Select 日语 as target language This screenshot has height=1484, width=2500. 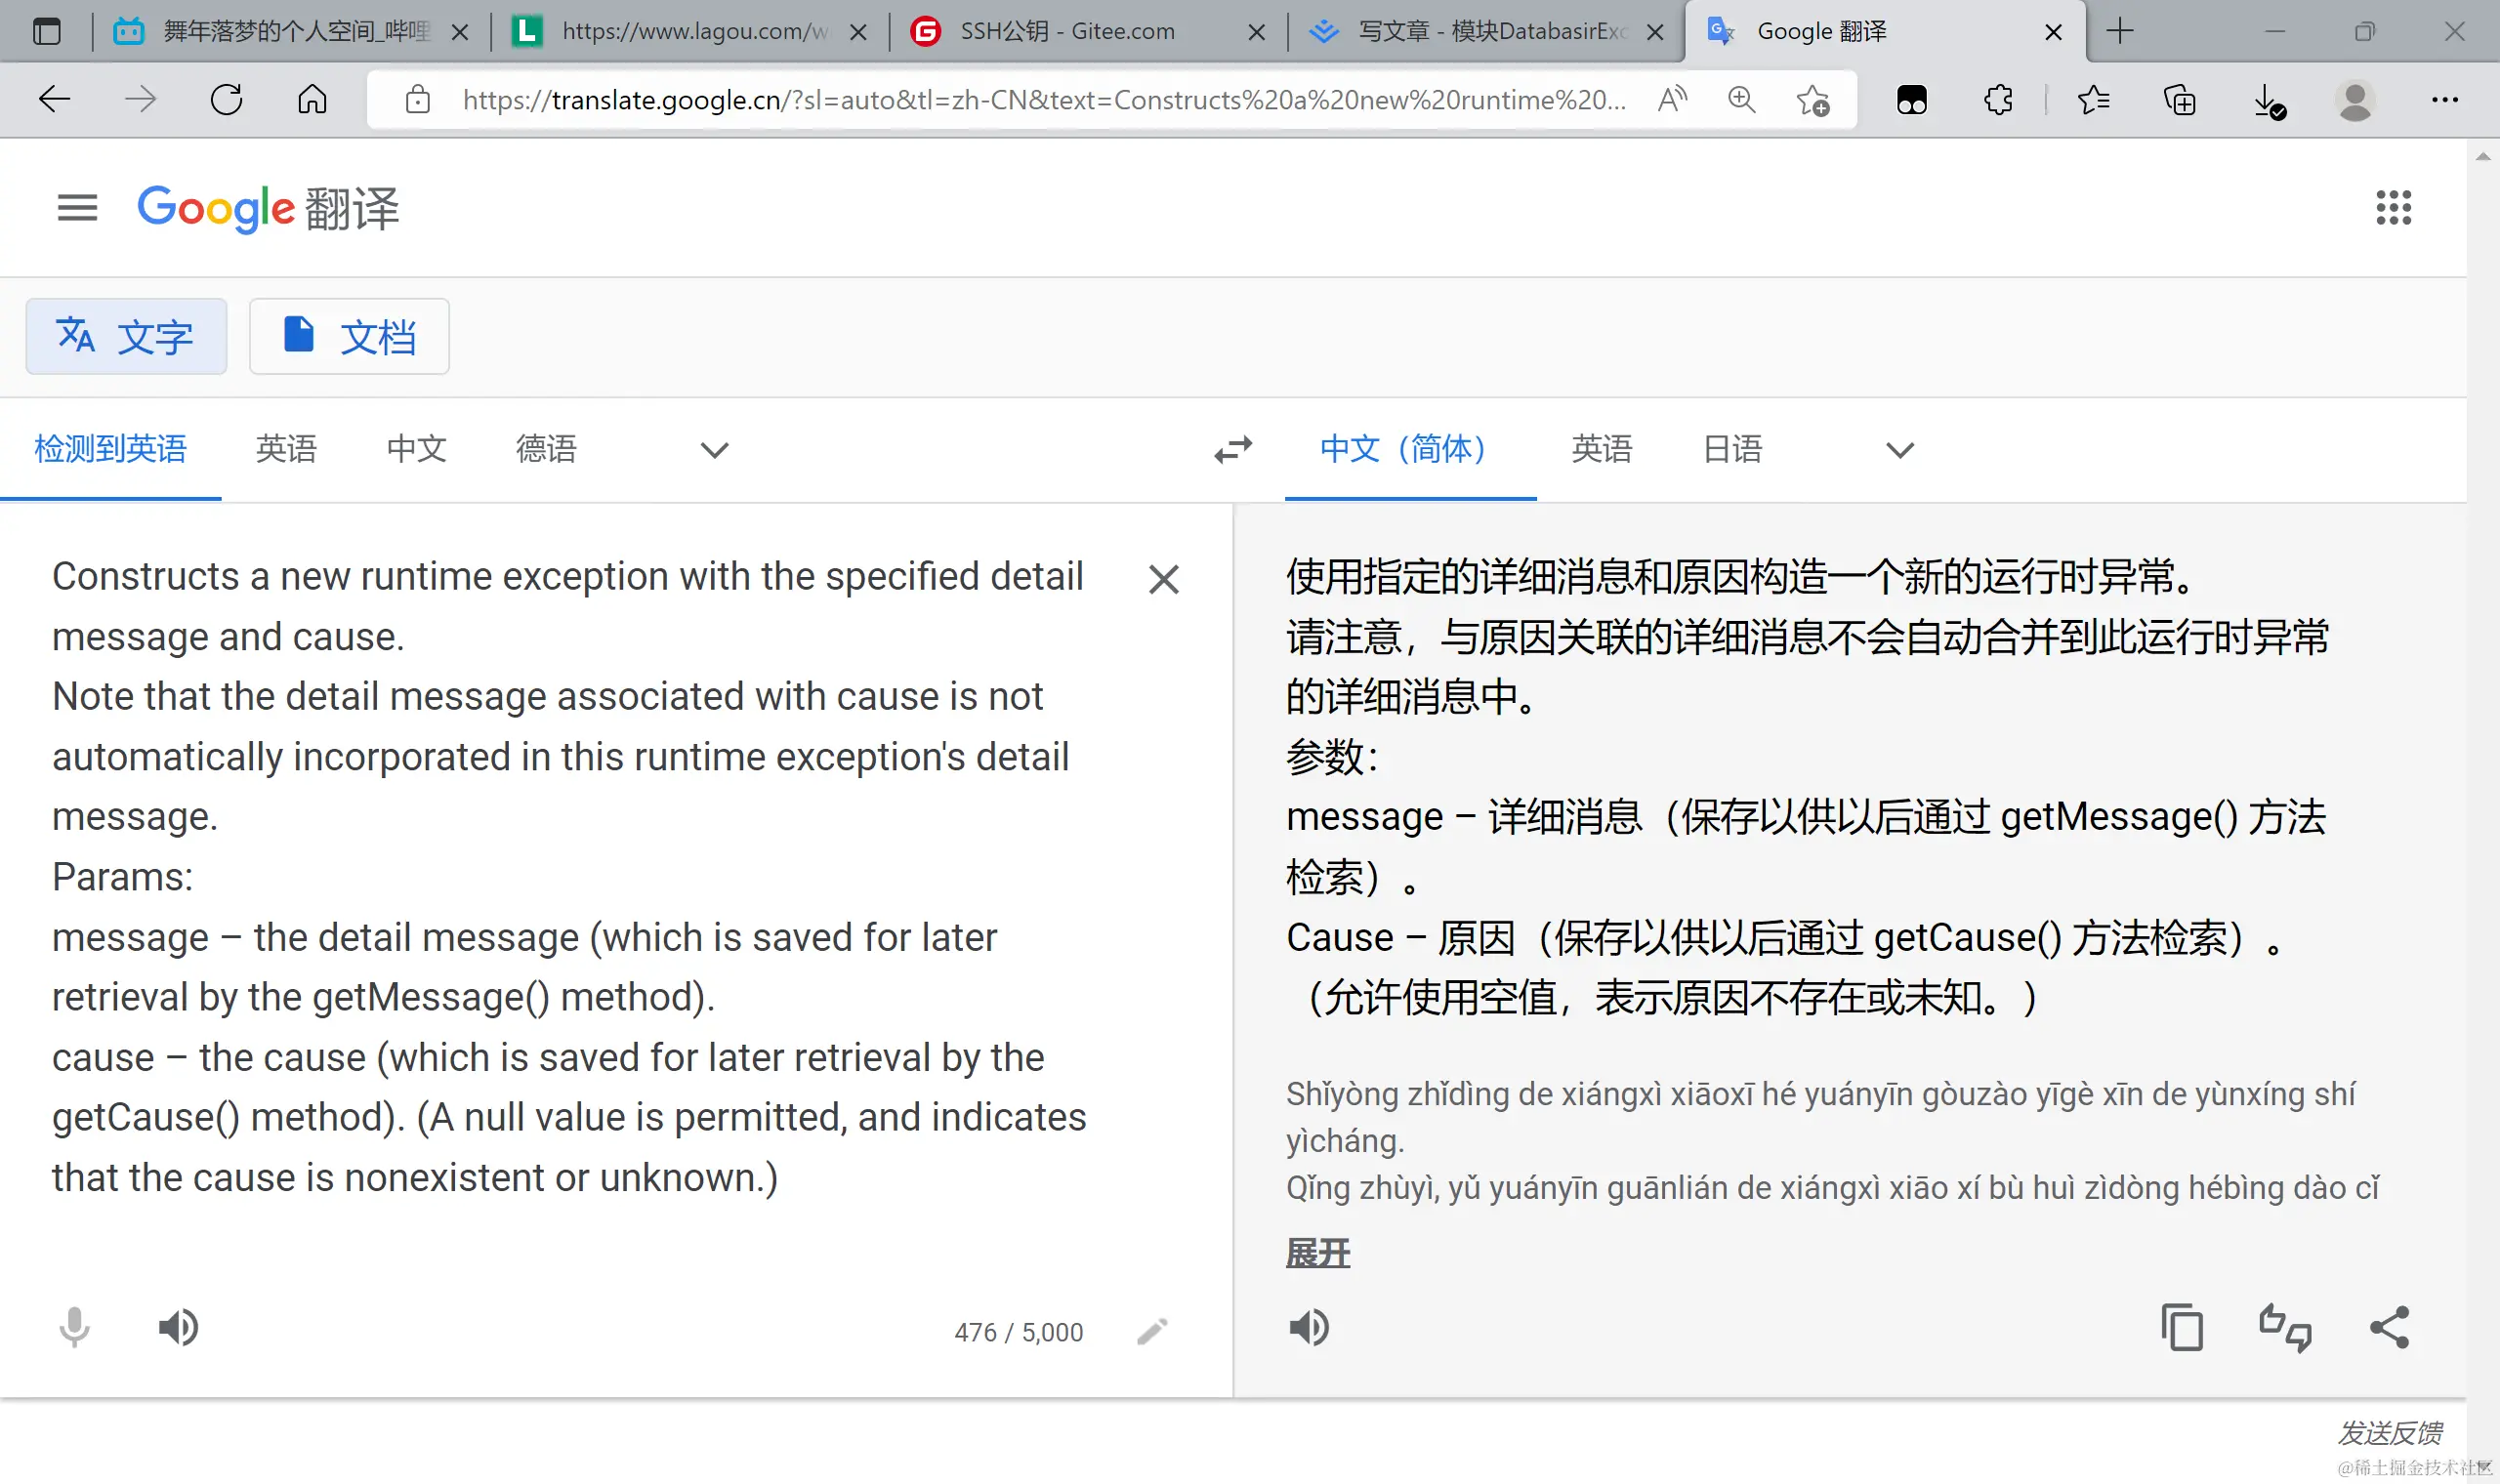[x=1732, y=449]
